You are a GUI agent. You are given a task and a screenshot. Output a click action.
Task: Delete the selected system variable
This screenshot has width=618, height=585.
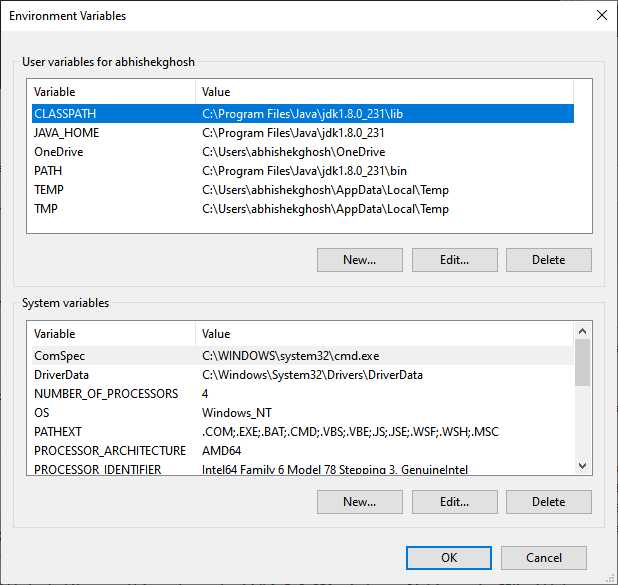(x=549, y=502)
